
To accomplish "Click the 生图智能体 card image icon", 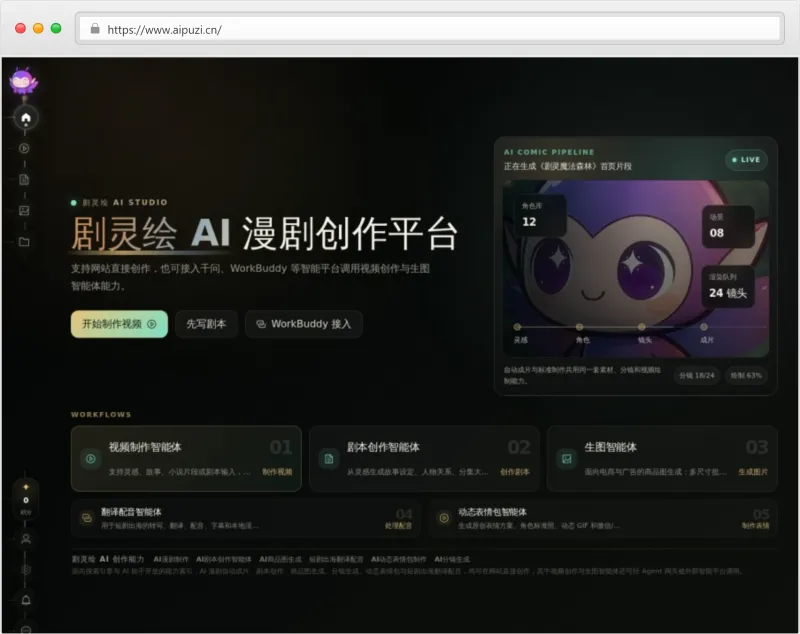I will click(x=567, y=459).
